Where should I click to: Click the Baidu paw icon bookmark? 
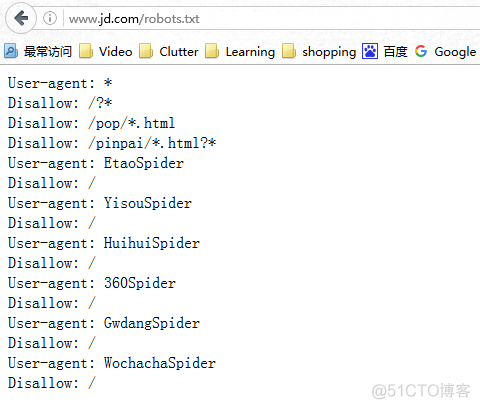370,51
